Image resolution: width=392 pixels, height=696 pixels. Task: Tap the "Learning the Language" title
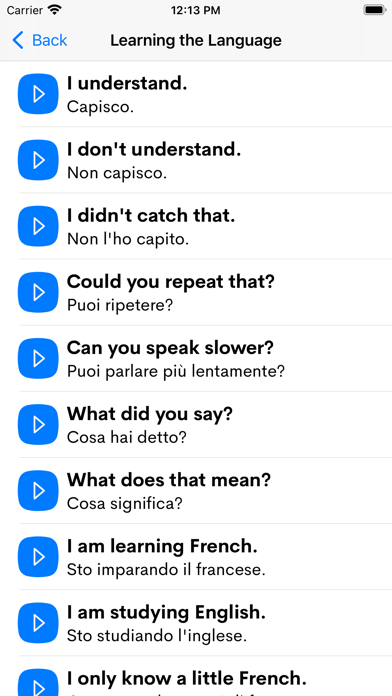(x=196, y=40)
